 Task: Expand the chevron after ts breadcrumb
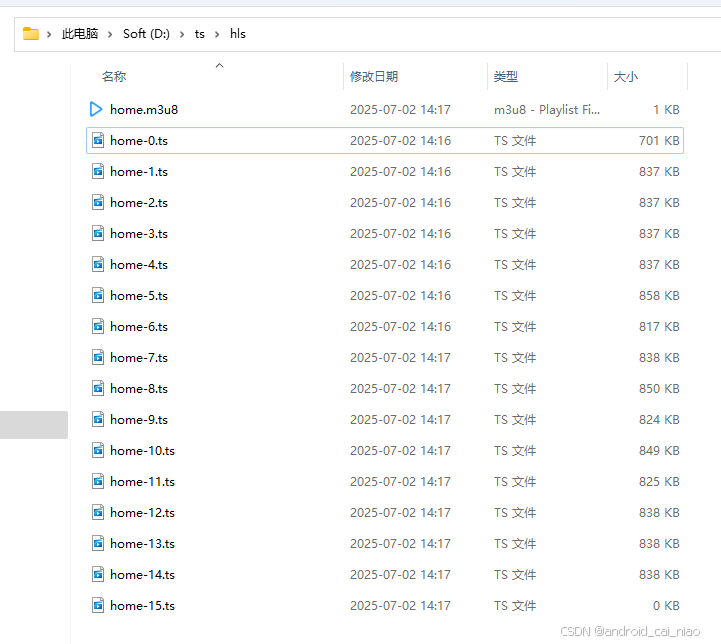(217, 34)
